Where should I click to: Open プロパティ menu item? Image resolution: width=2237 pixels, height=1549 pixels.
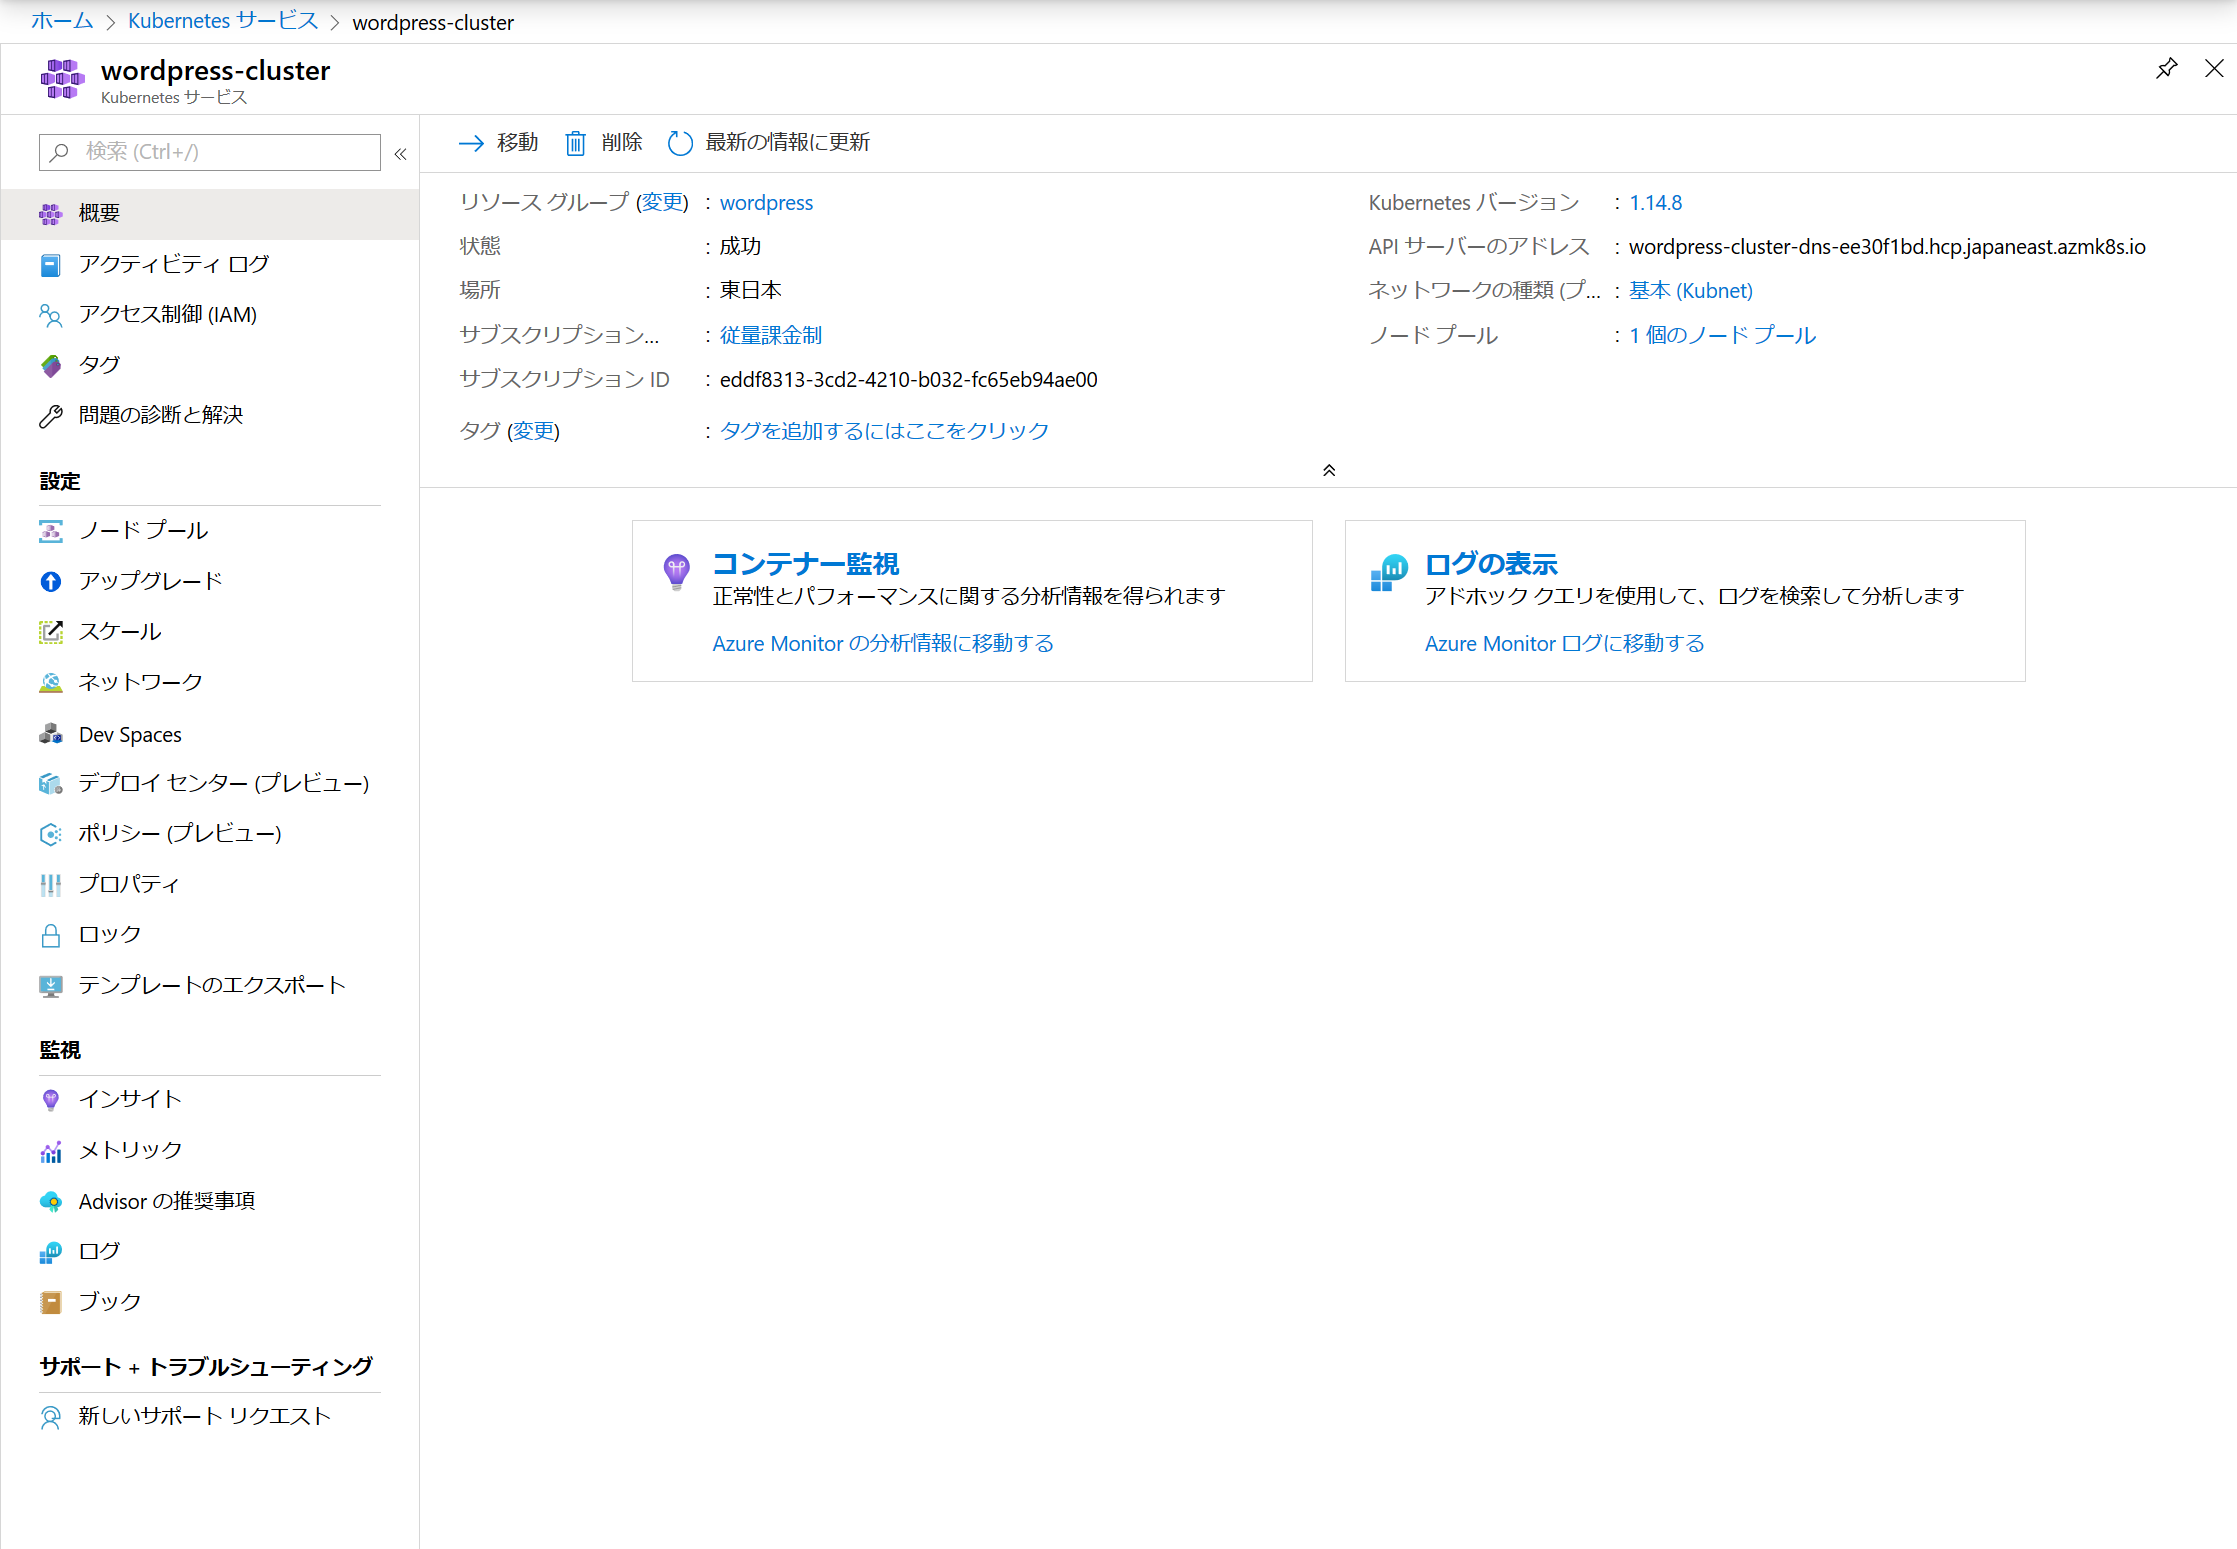[x=210, y=884]
